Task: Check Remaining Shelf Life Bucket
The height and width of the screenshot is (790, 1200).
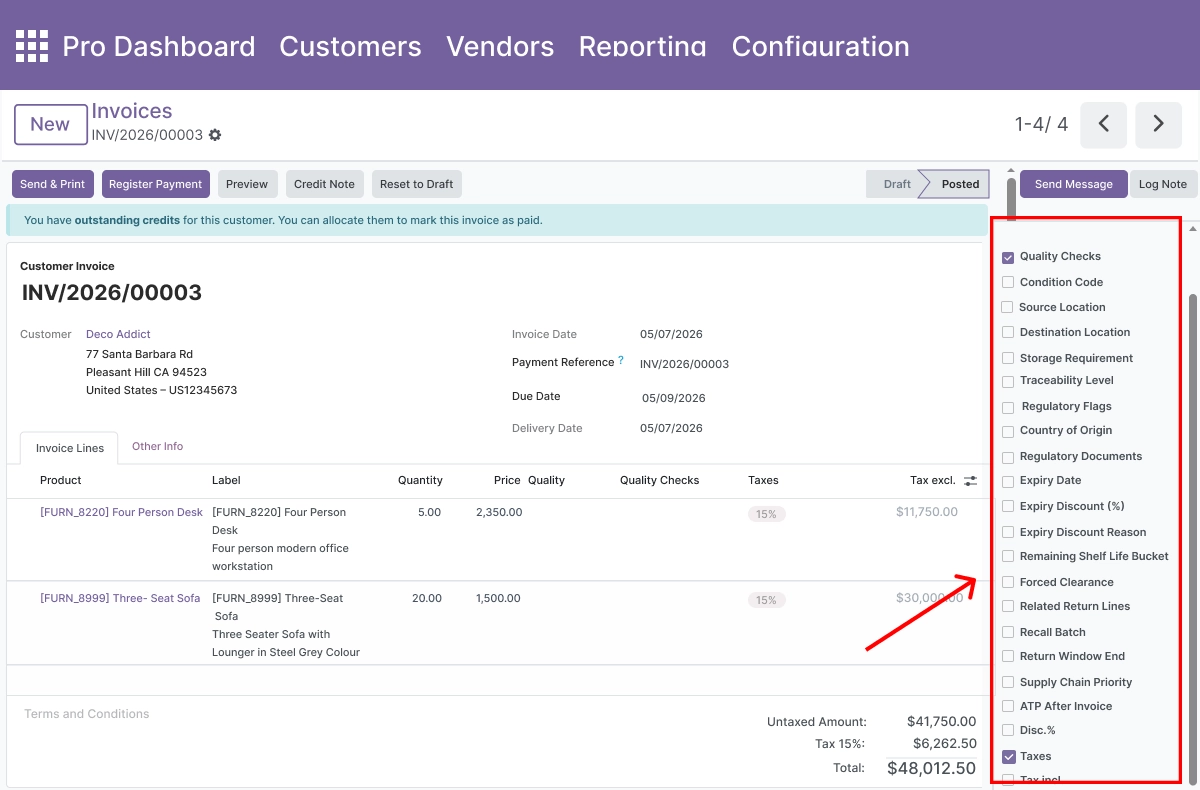Action: 1008,557
